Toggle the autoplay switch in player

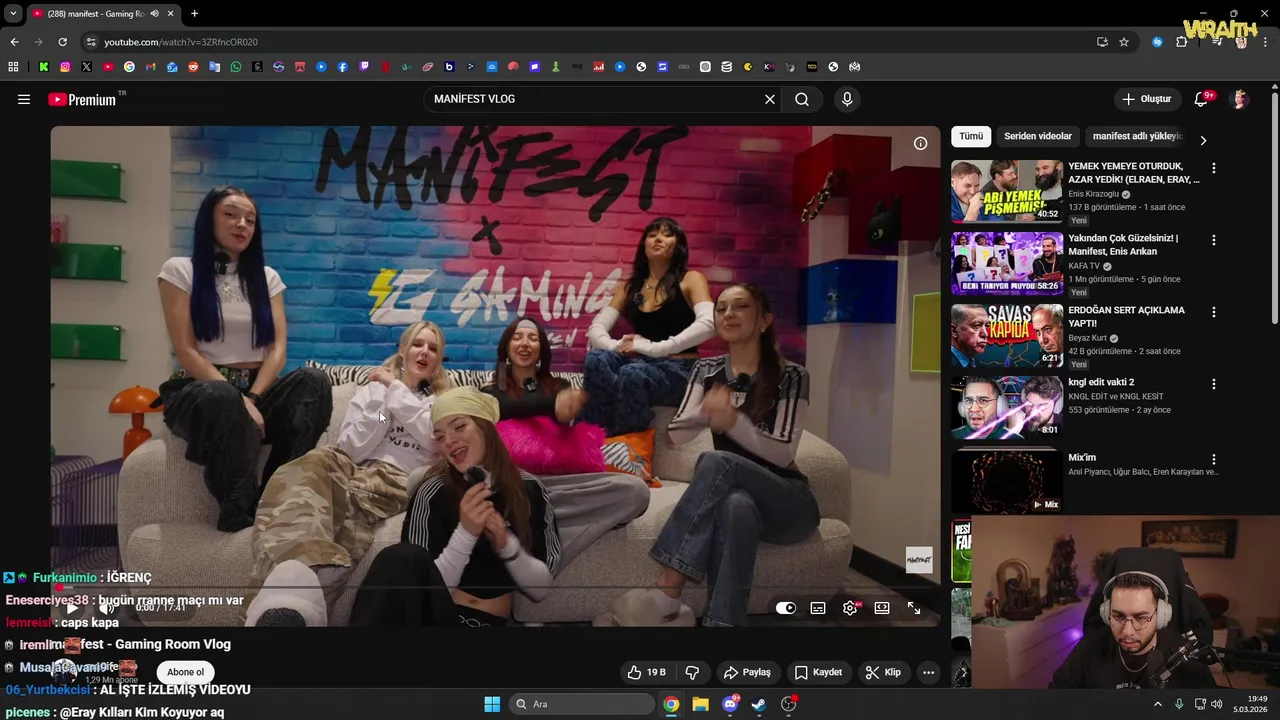click(x=786, y=608)
